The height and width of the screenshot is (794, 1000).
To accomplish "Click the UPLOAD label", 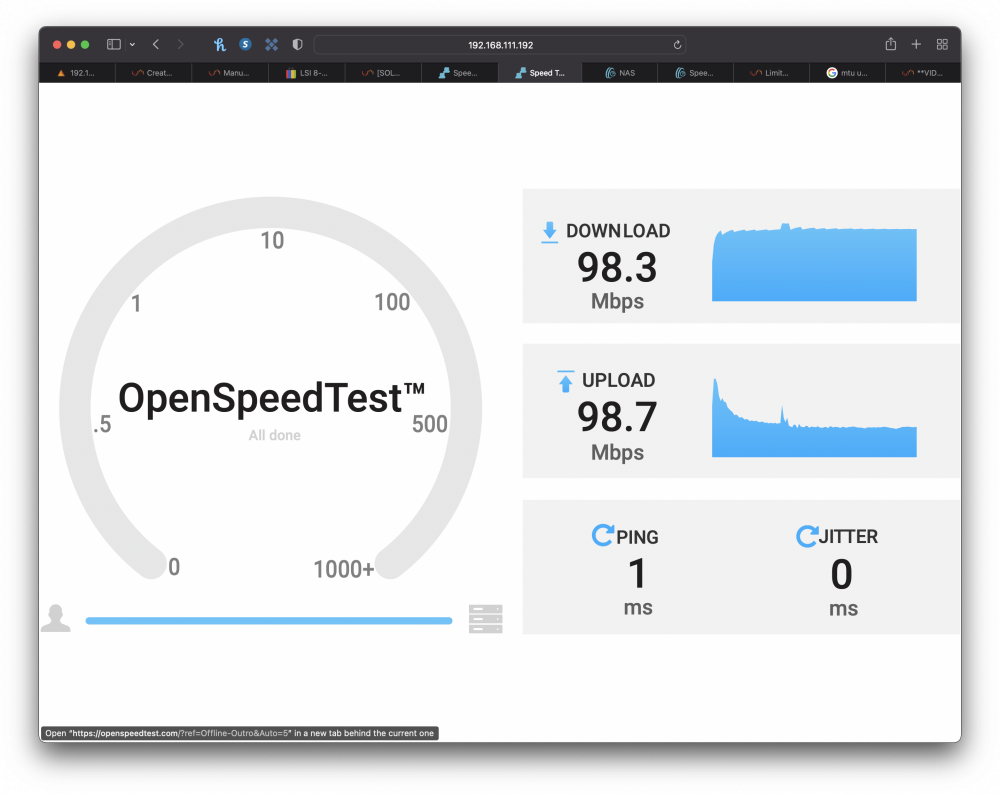I will (x=618, y=380).
